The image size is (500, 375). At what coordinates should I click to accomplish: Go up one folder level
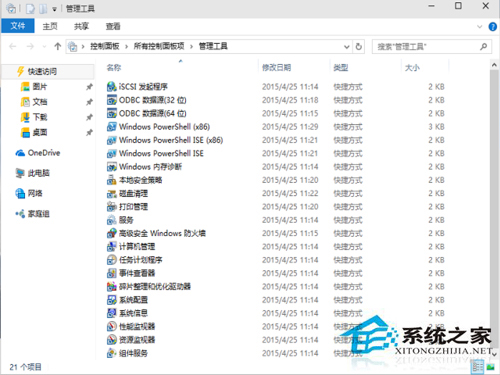pyautogui.click(x=58, y=46)
